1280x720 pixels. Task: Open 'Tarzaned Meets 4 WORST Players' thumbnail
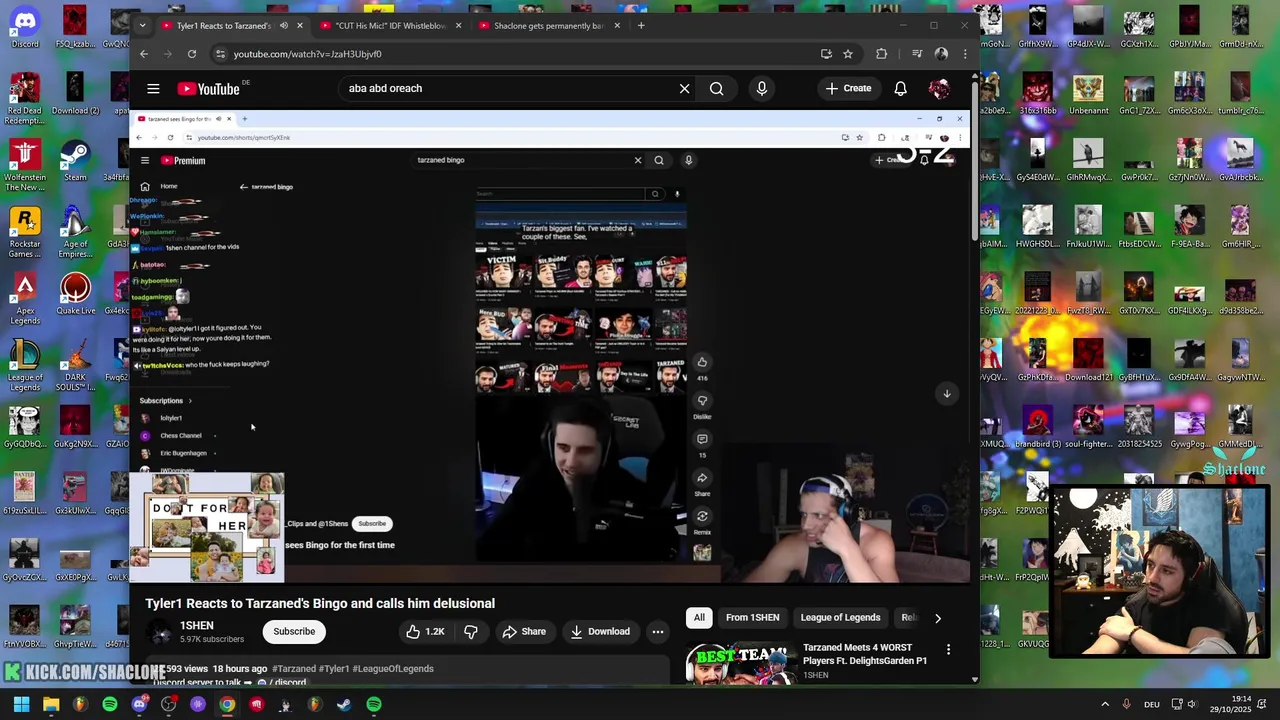point(741,664)
